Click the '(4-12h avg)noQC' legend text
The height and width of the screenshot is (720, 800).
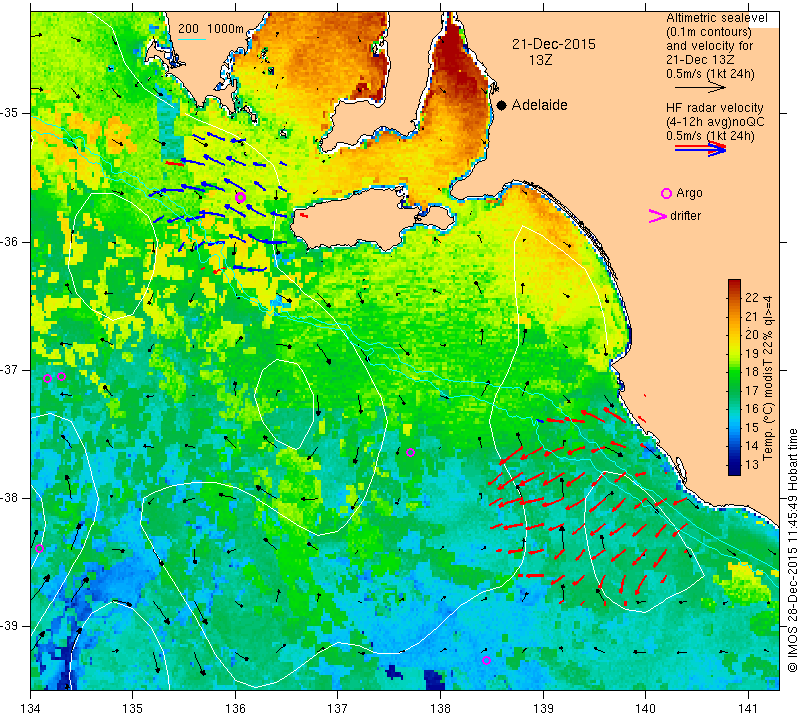click(715, 122)
